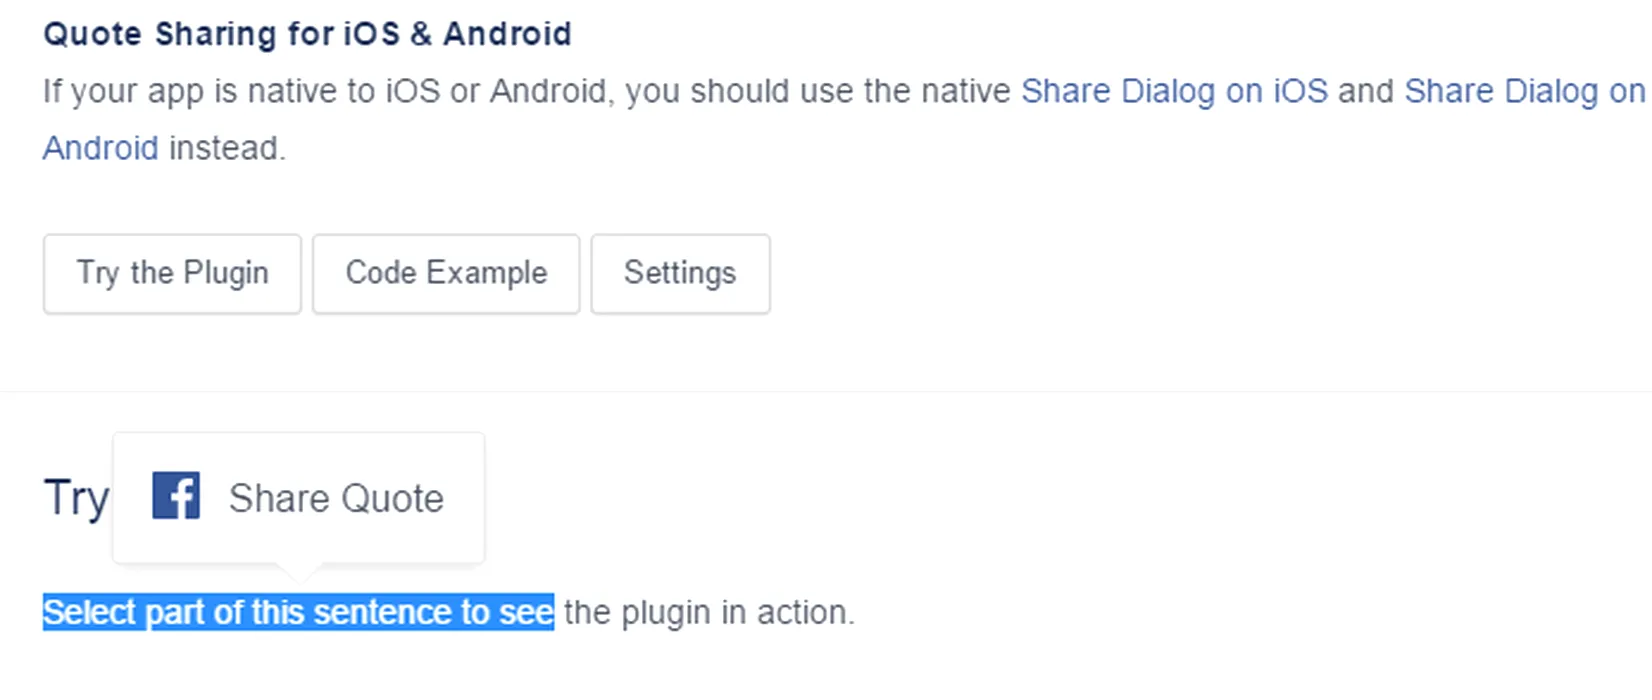1652x700 pixels.
Task: Click the word 'instead.' after Android link
Action: point(227,148)
